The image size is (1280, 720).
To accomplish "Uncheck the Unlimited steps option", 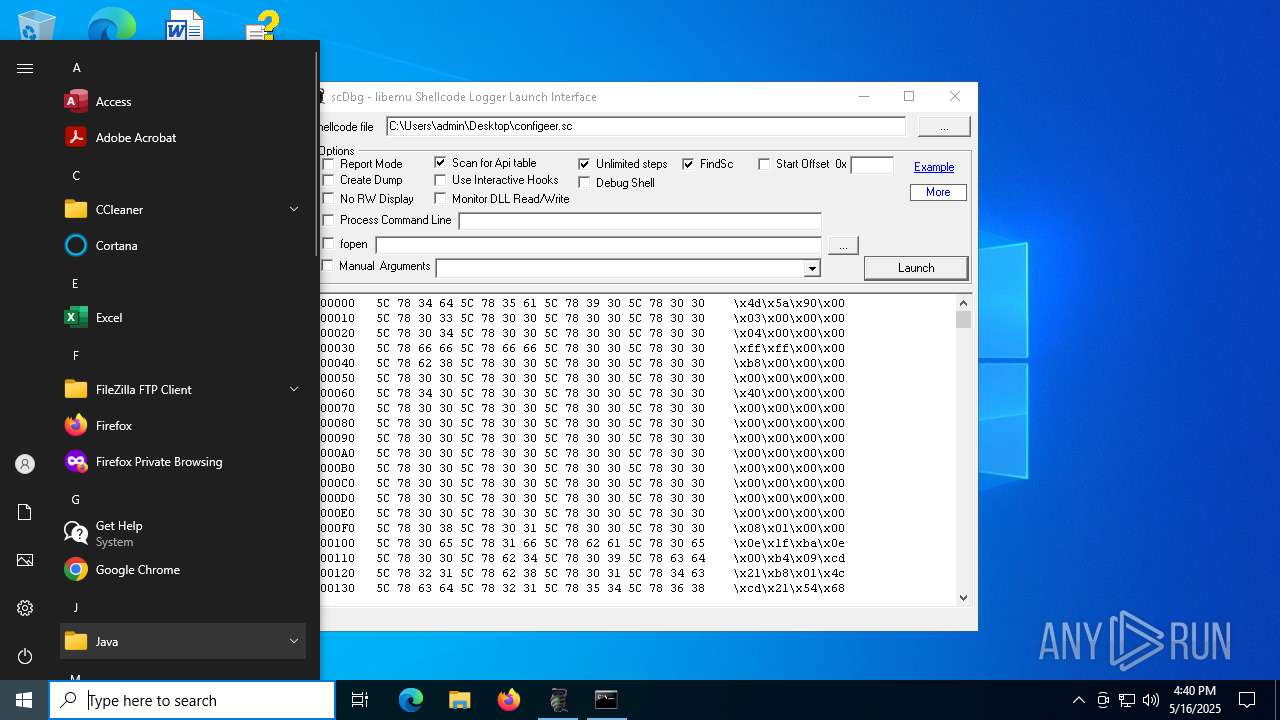I will tap(584, 164).
